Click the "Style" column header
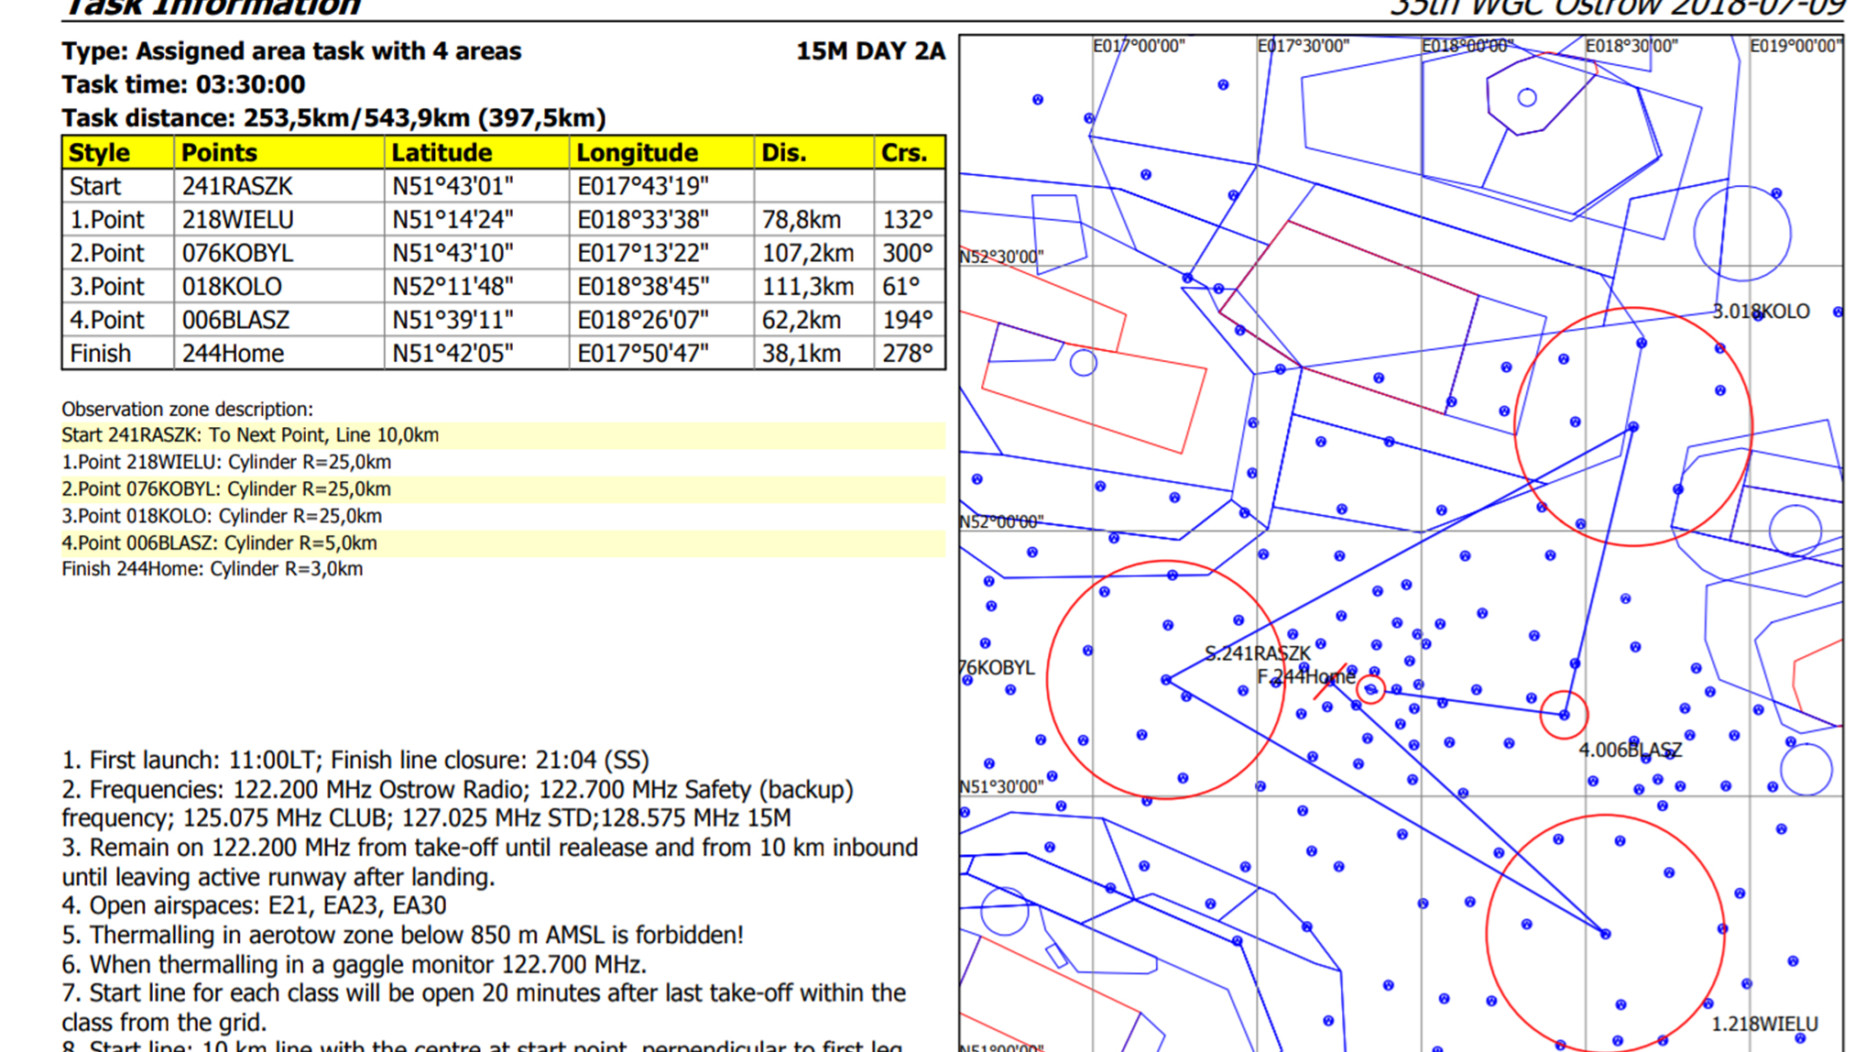 99,153
